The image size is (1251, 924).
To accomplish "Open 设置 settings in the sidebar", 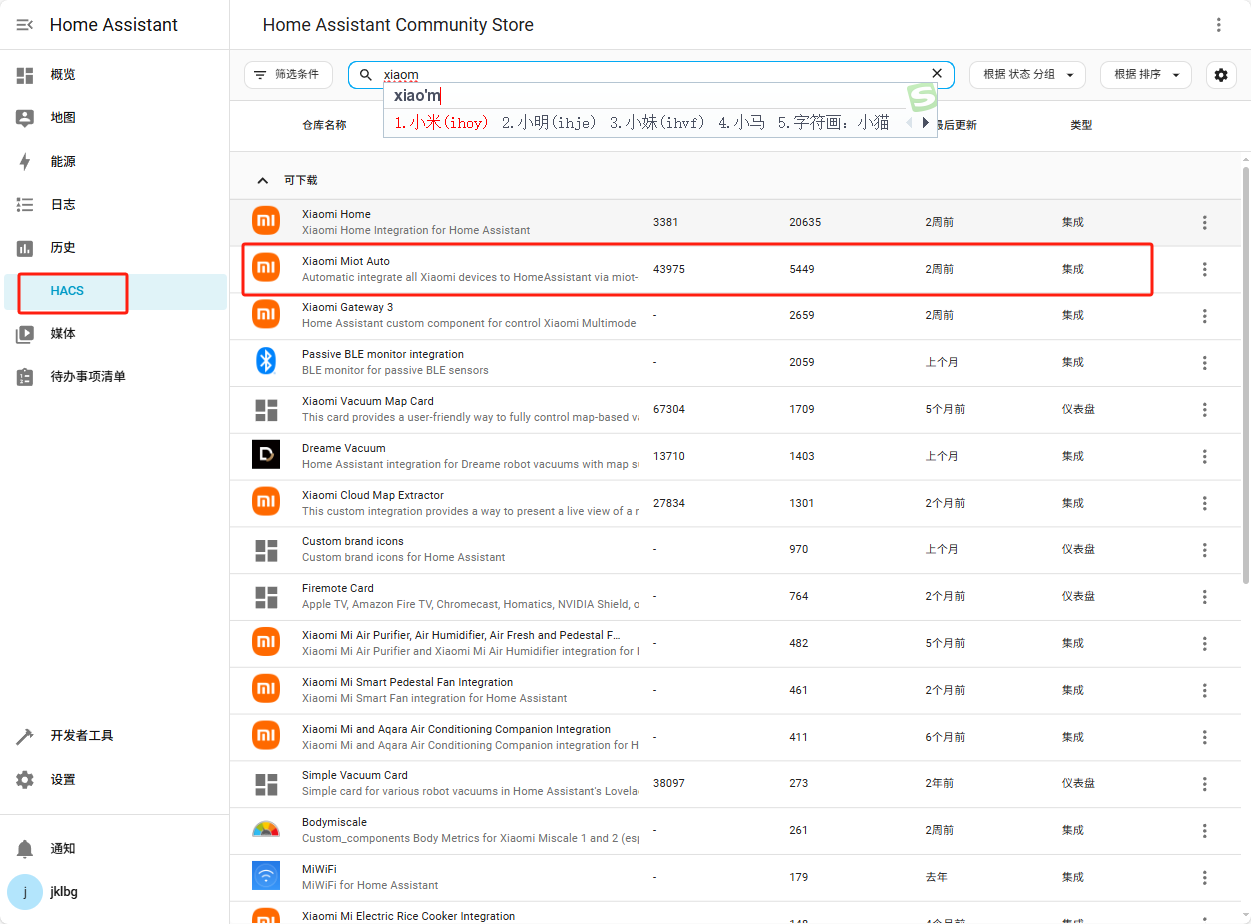I will point(115,780).
